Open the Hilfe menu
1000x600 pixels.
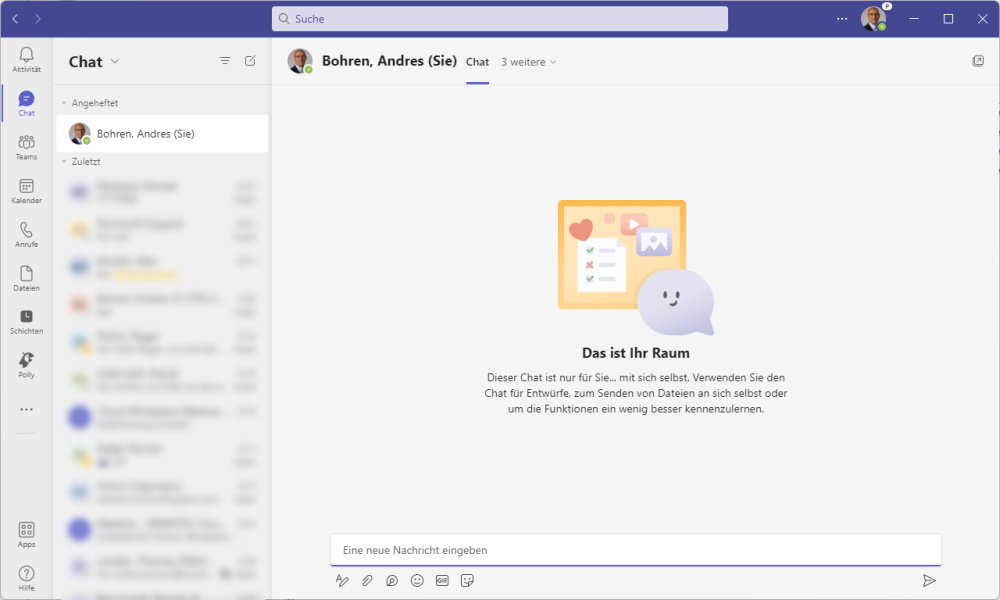pyautogui.click(x=26, y=578)
